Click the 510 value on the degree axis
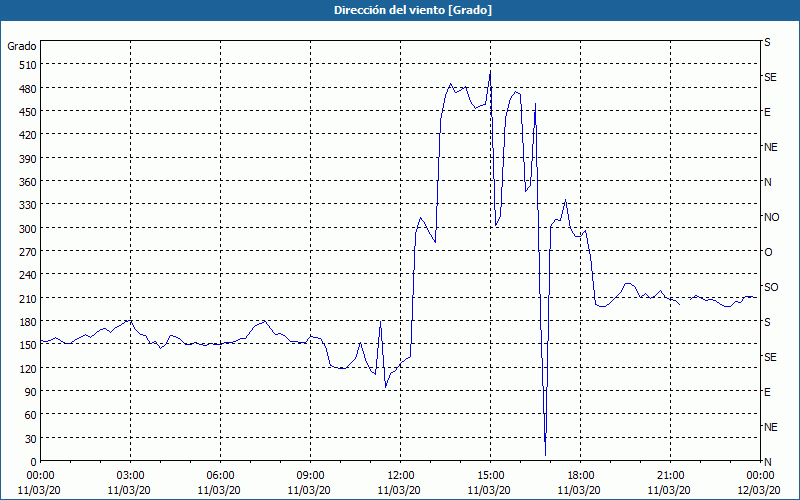 pos(28,65)
